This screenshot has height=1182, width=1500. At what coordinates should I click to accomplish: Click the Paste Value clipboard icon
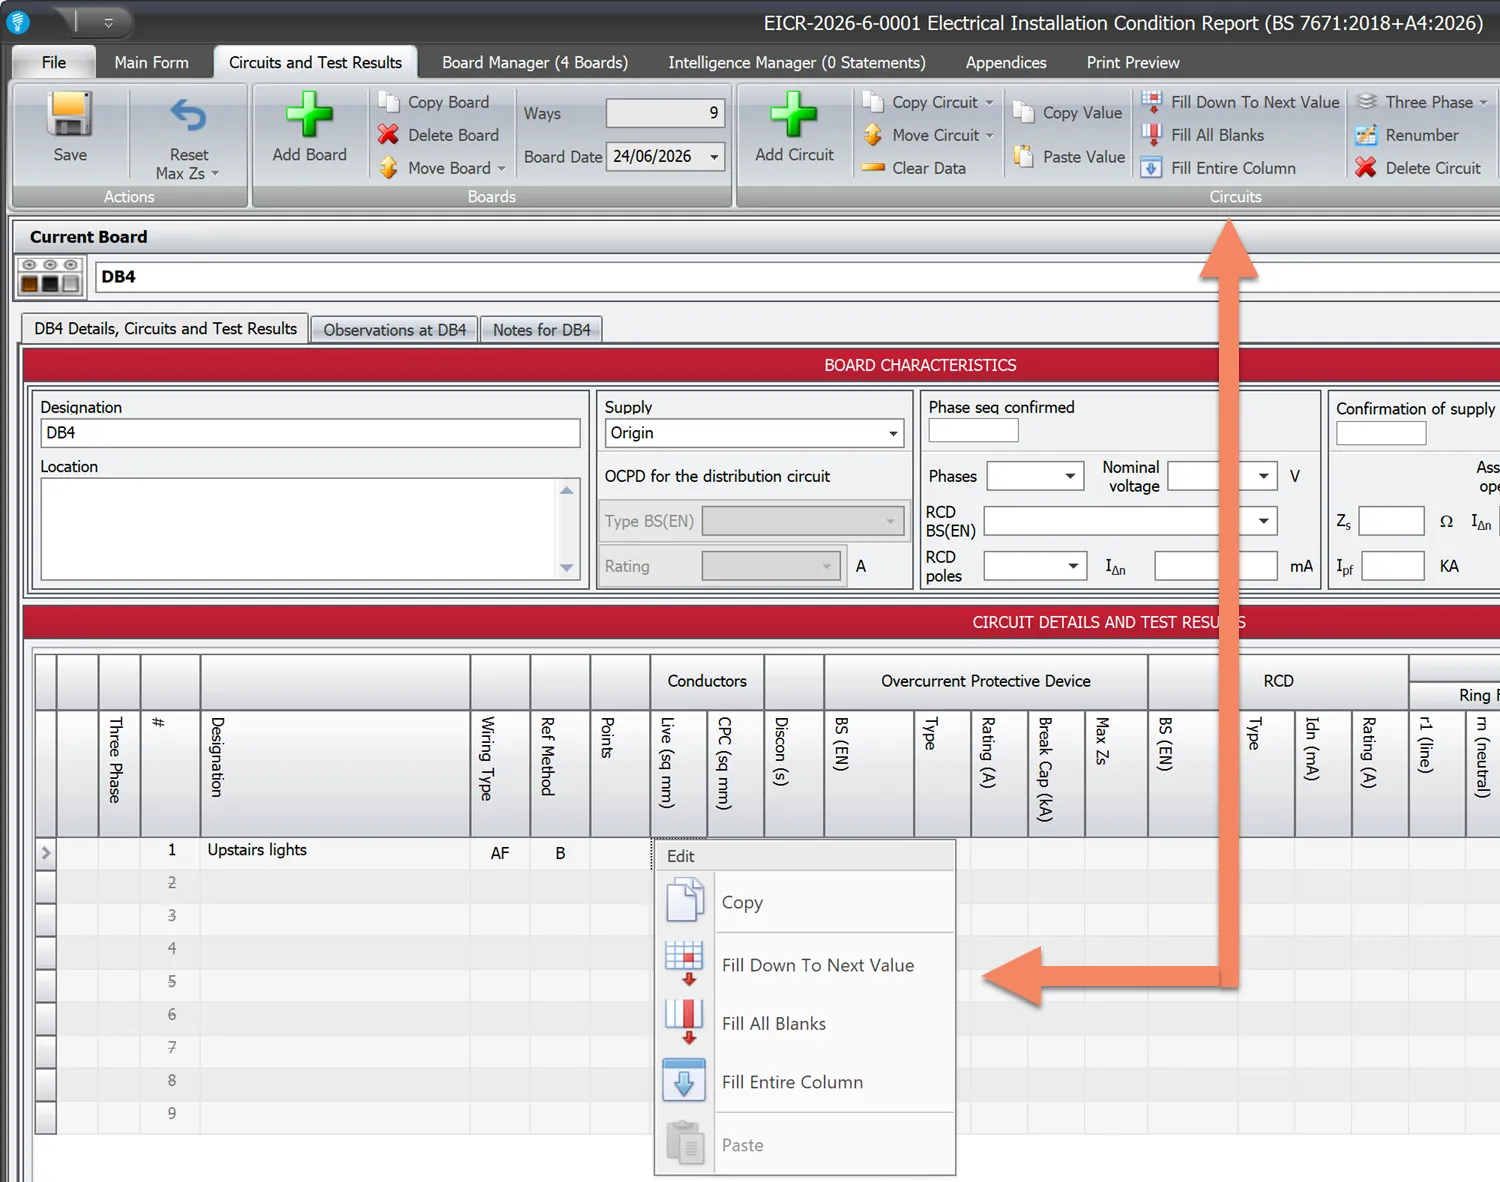point(1023,156)
